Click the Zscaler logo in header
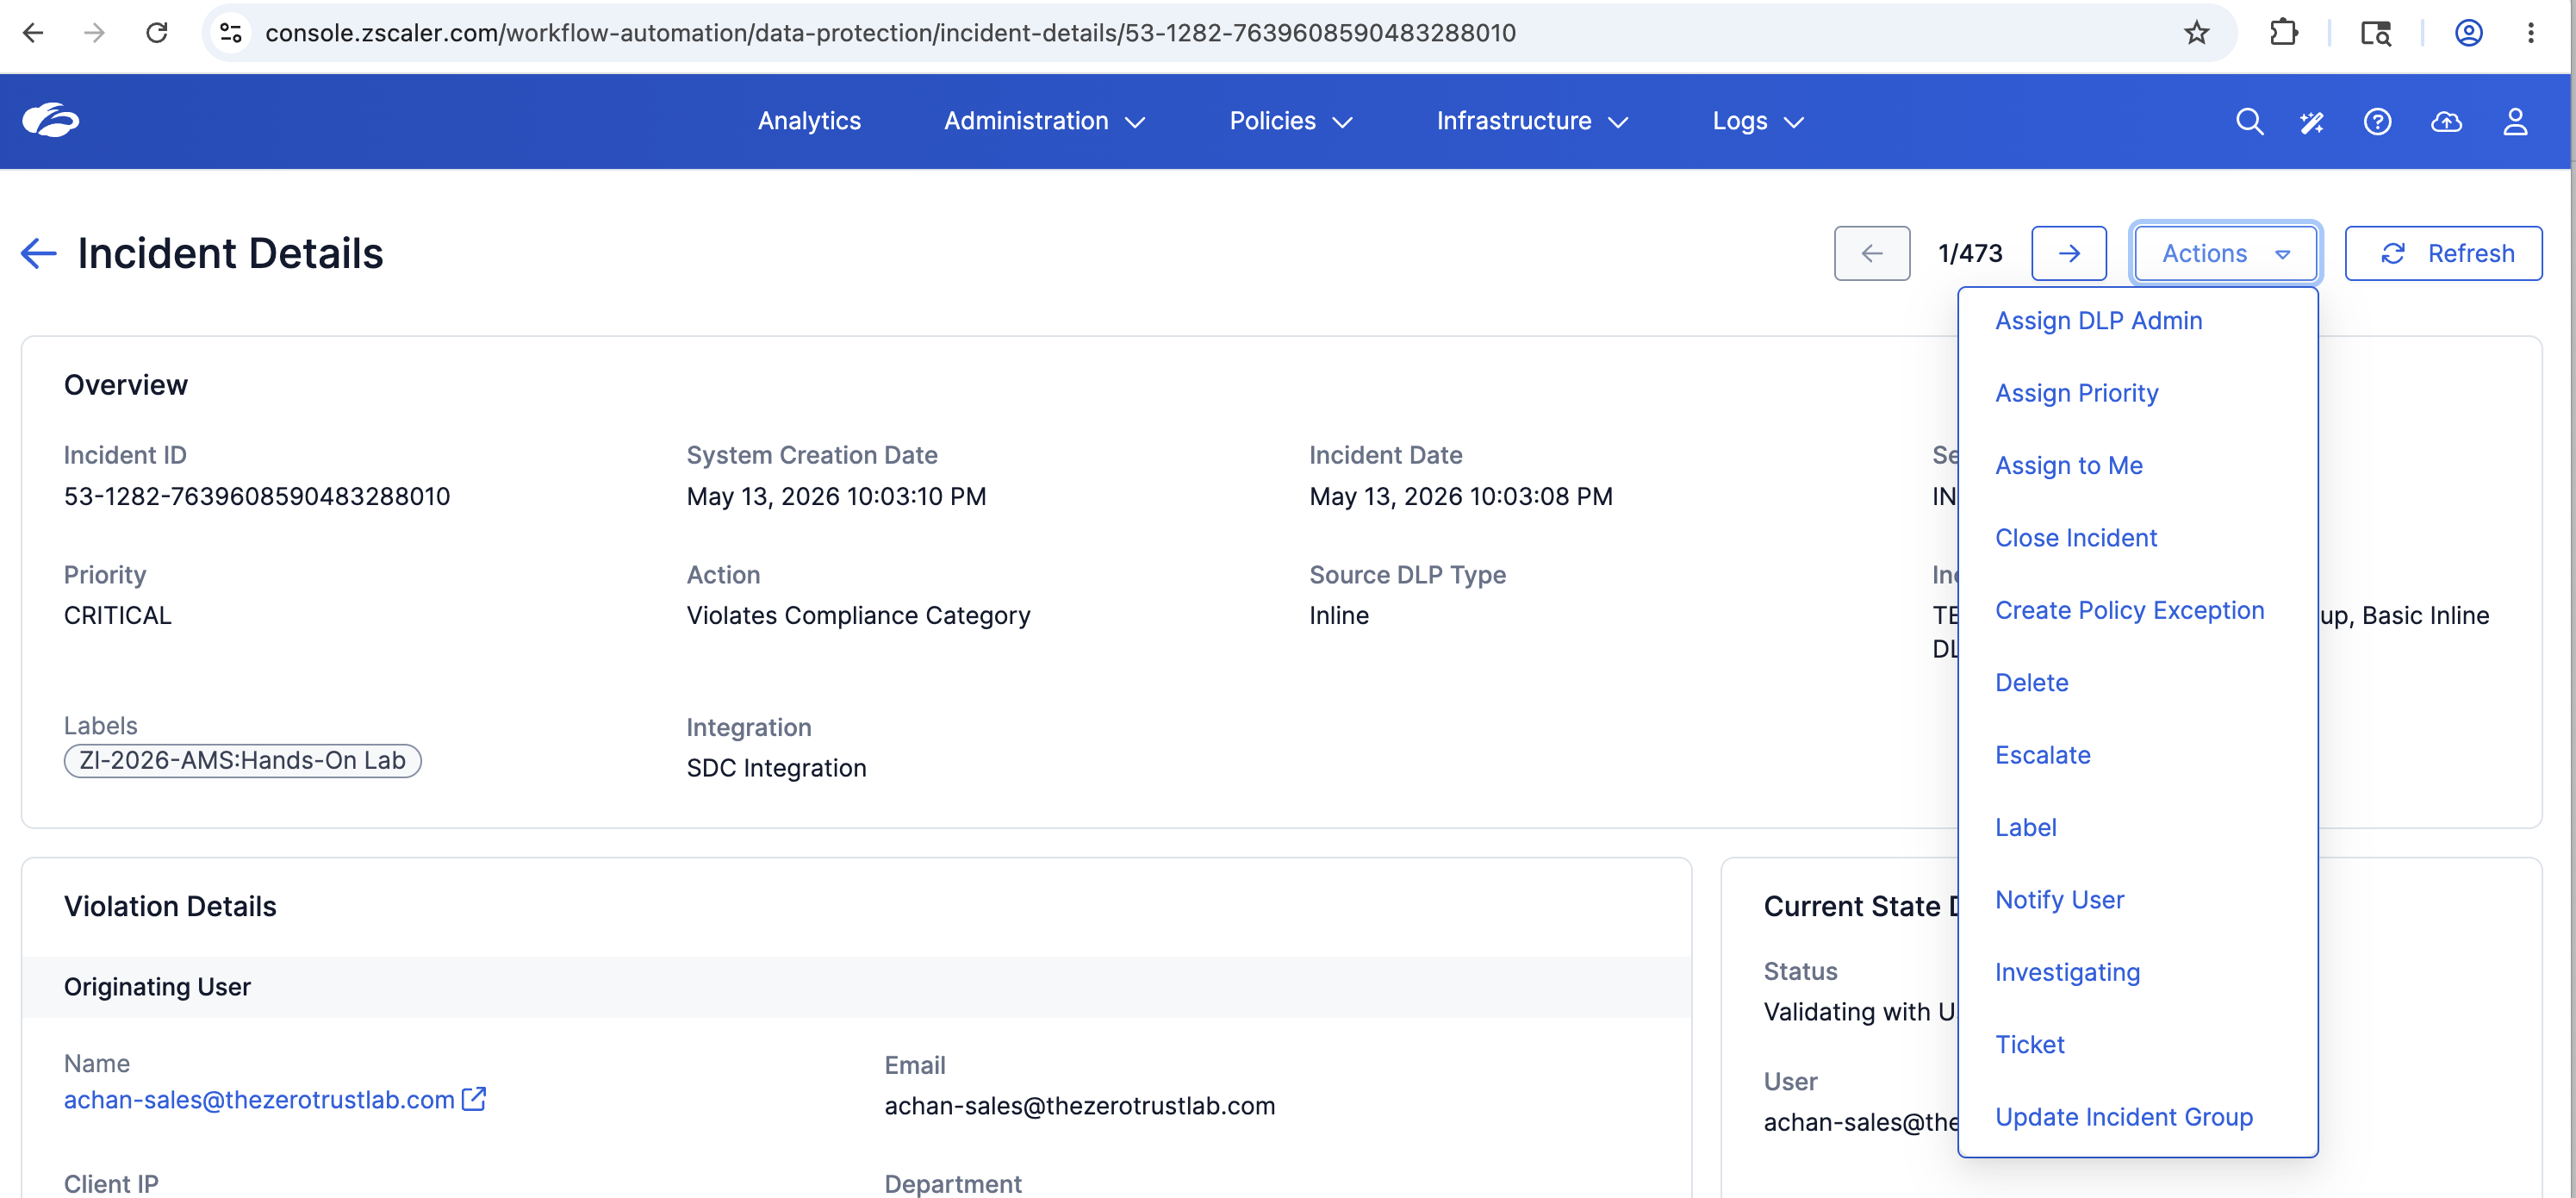Image resolution: width=2576 pixels, height=1198 pixels. point(50,121)
